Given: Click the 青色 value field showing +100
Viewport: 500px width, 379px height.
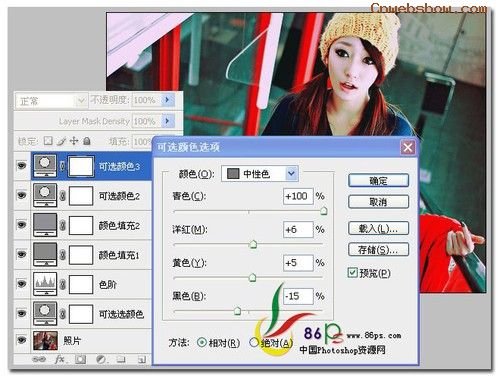Looking at the screenshot, I should 298,196.
